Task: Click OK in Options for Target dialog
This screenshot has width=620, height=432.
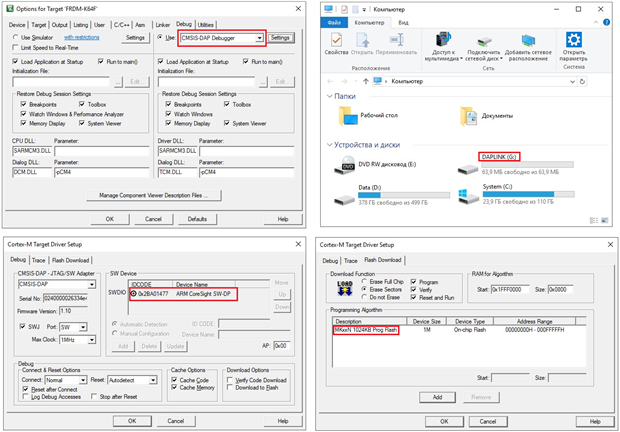Action: 110,219
